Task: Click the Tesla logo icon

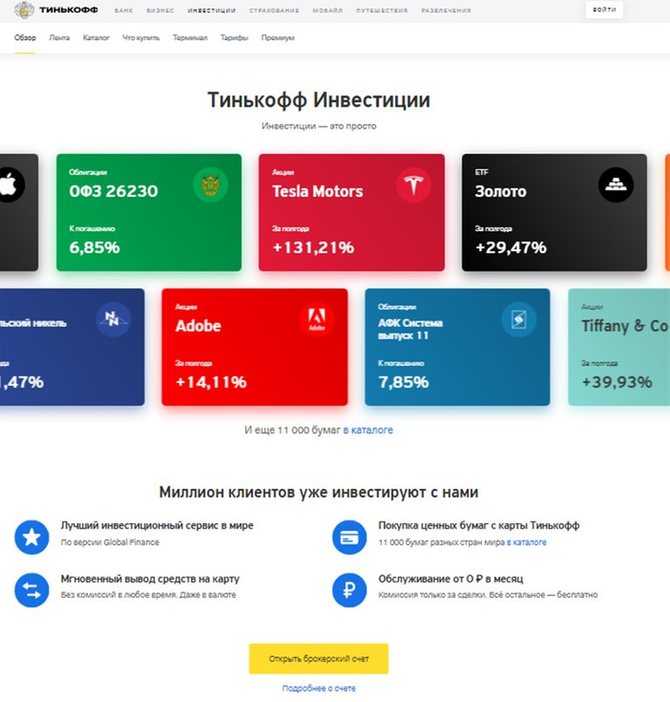Action: tap(414, 184)
